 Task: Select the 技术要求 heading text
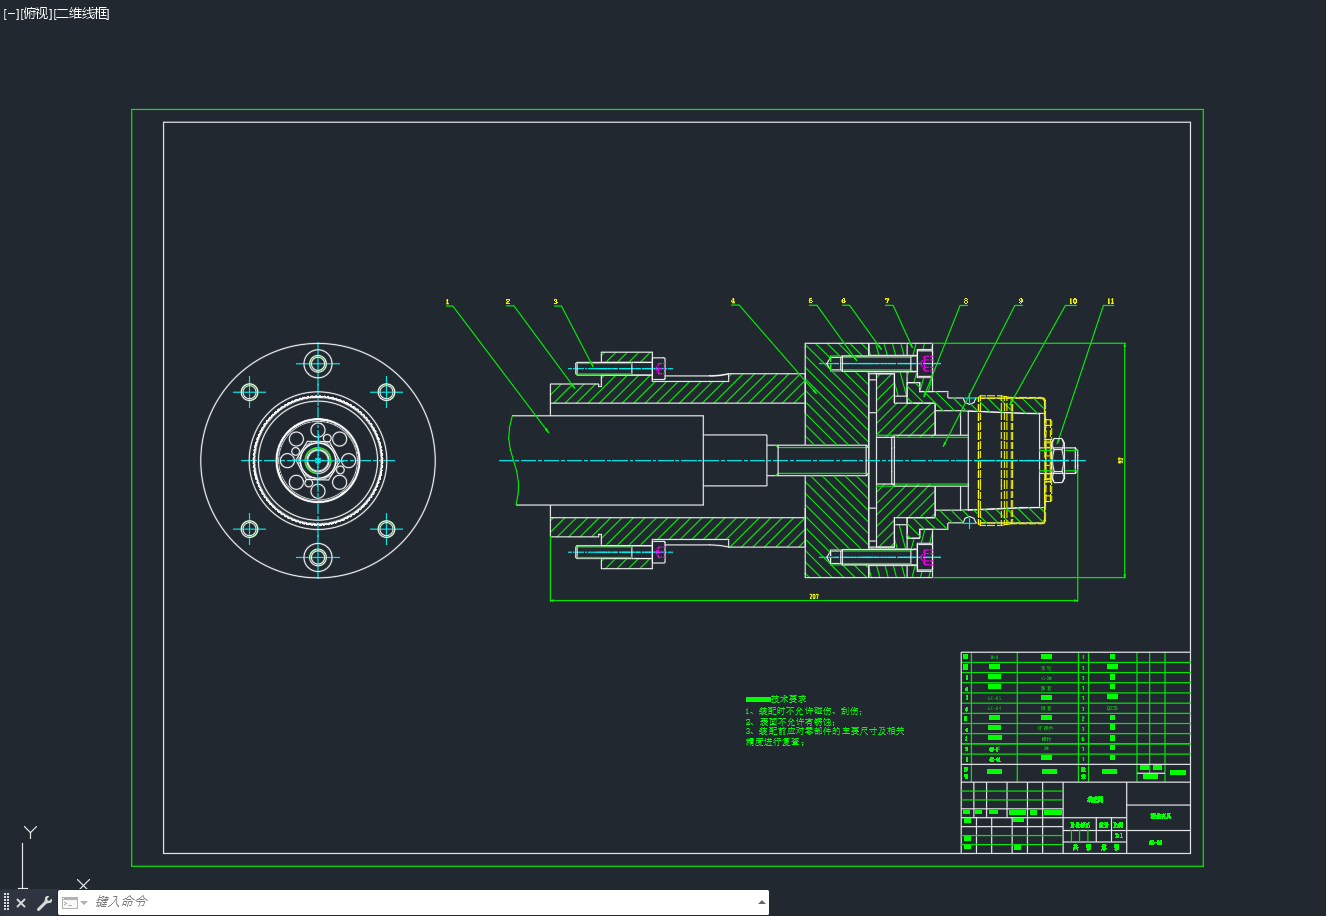[788, 699]
